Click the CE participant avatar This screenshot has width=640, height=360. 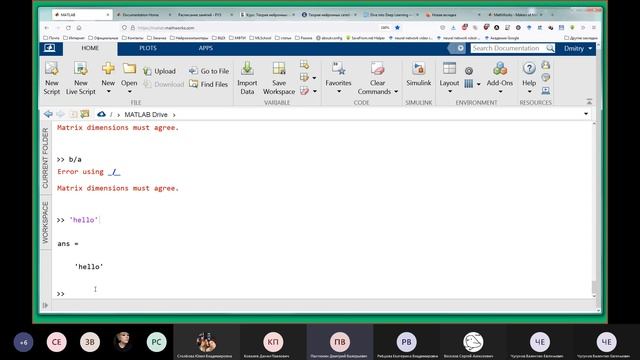(56, 342)
